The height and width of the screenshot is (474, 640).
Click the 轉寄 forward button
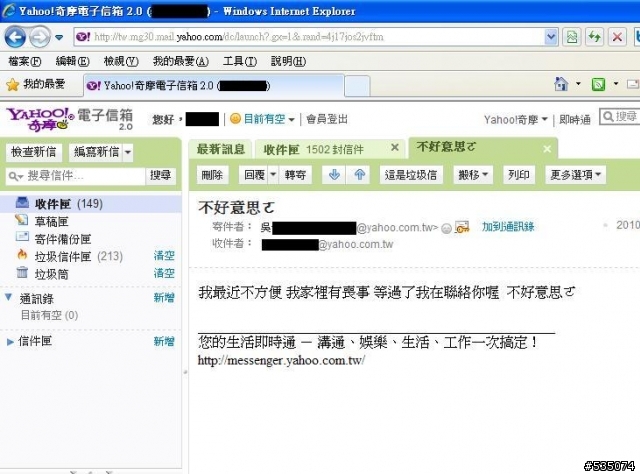pos(296,175)
